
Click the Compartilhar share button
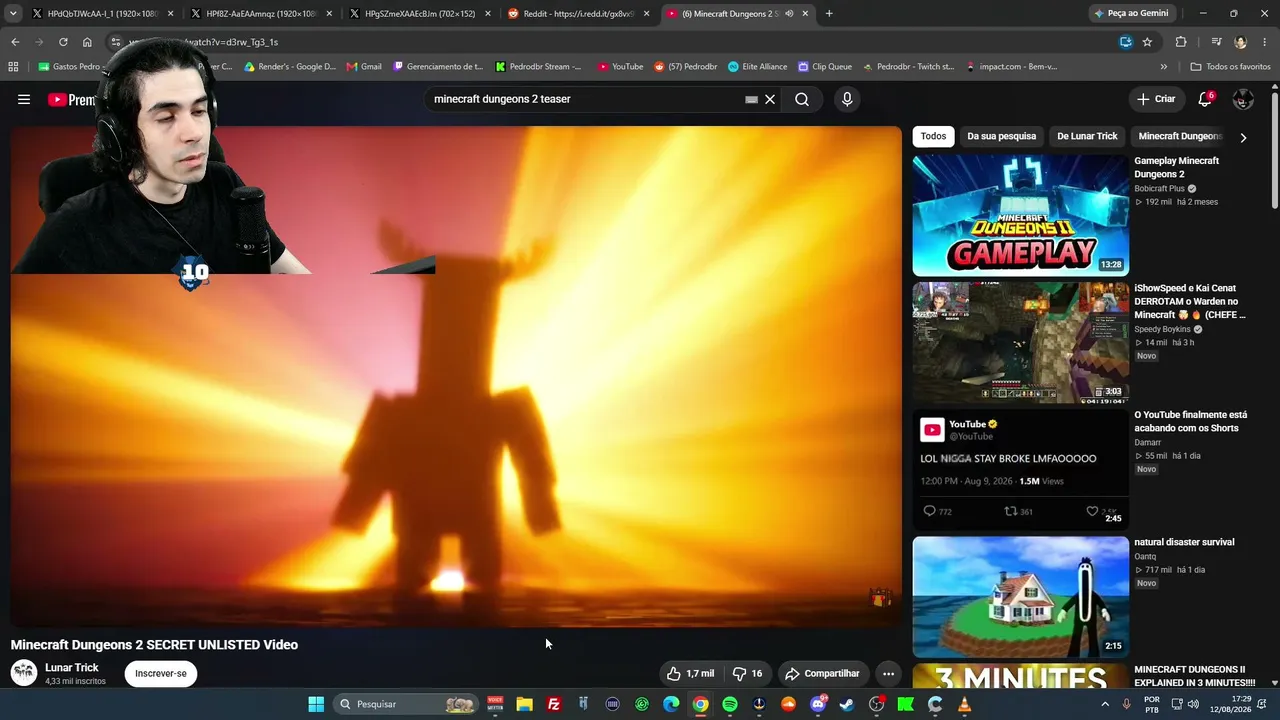[x=822, y=674]
